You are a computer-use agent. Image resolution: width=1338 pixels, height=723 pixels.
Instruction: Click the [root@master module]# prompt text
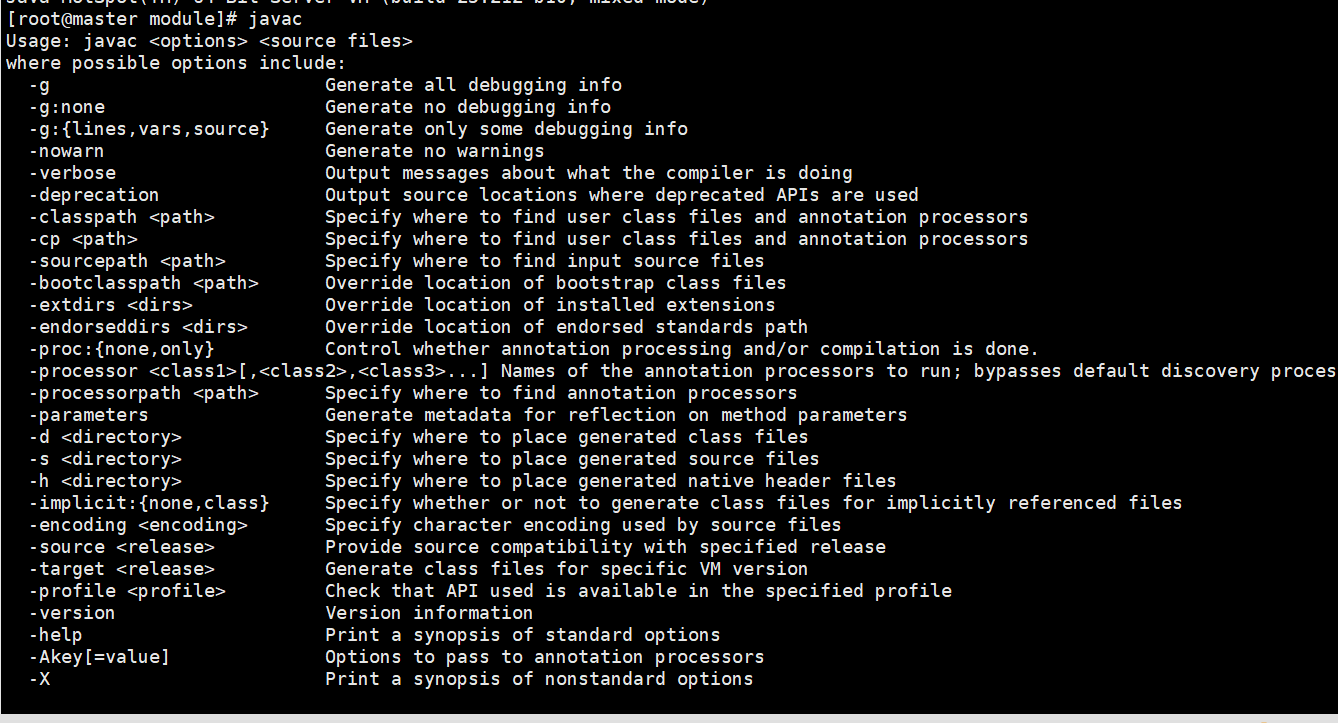[121, 19]
